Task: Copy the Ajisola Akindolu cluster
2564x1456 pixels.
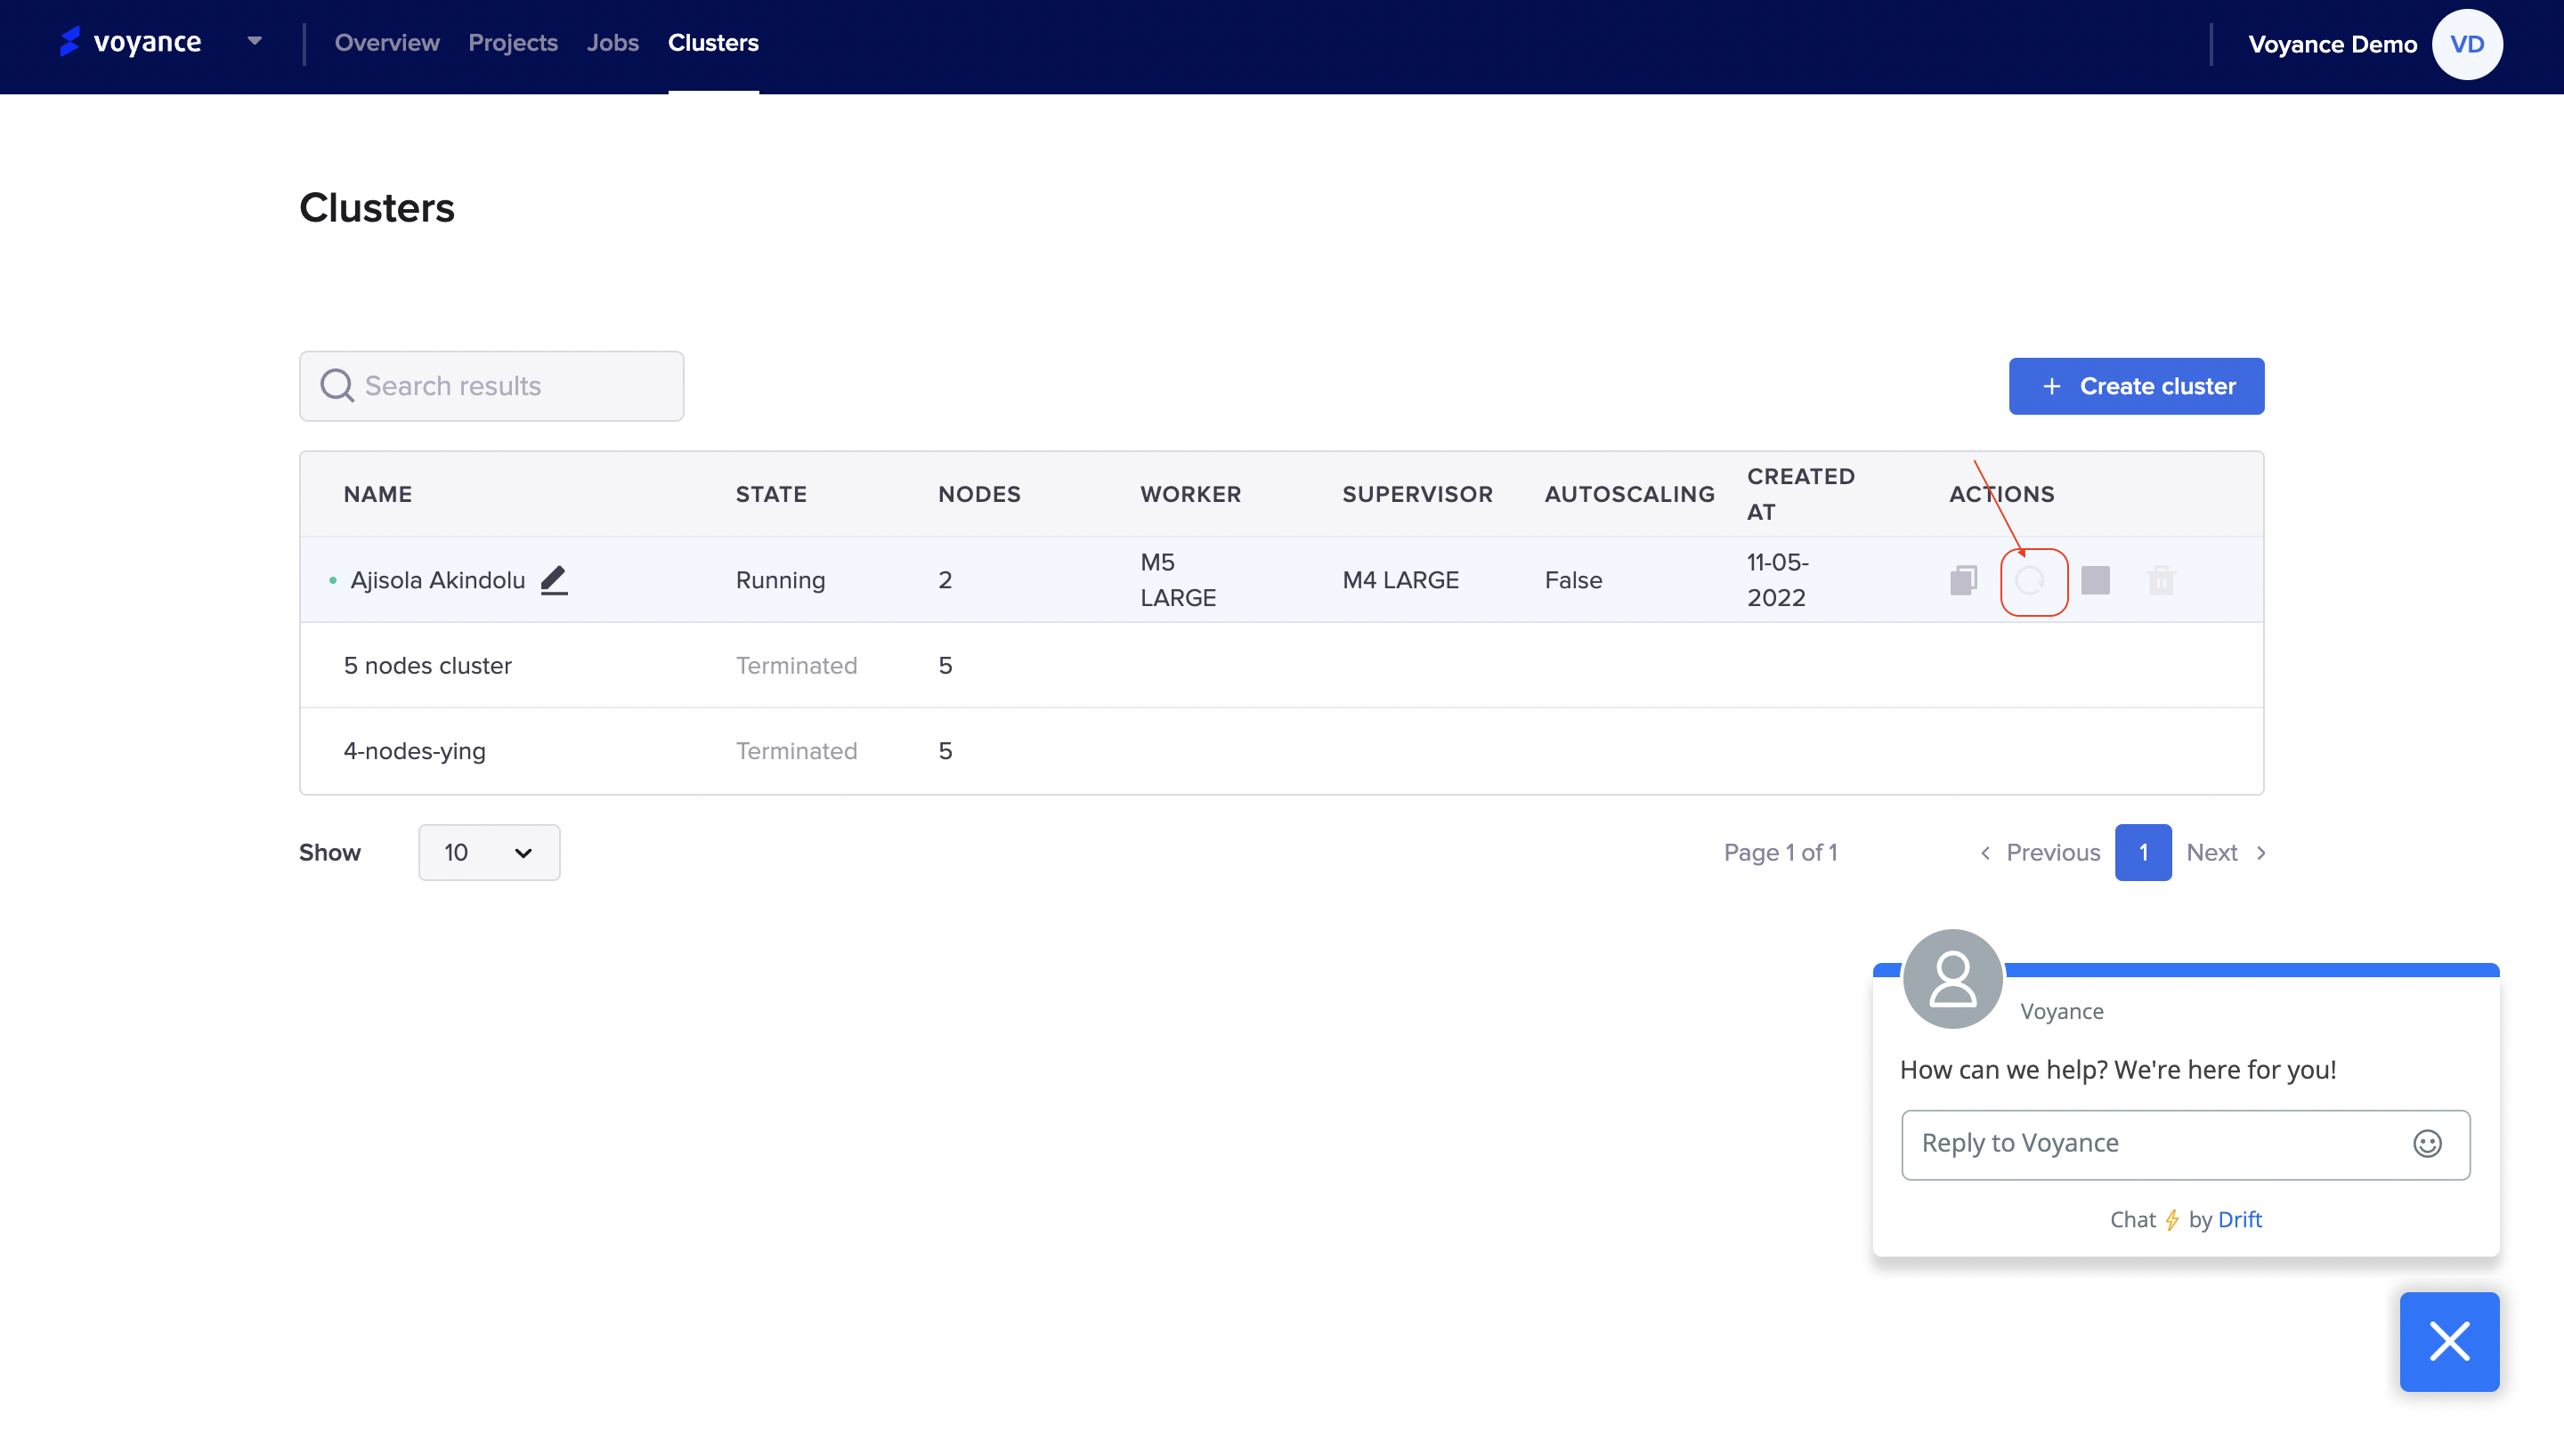Action: [x=1963, y=580]
